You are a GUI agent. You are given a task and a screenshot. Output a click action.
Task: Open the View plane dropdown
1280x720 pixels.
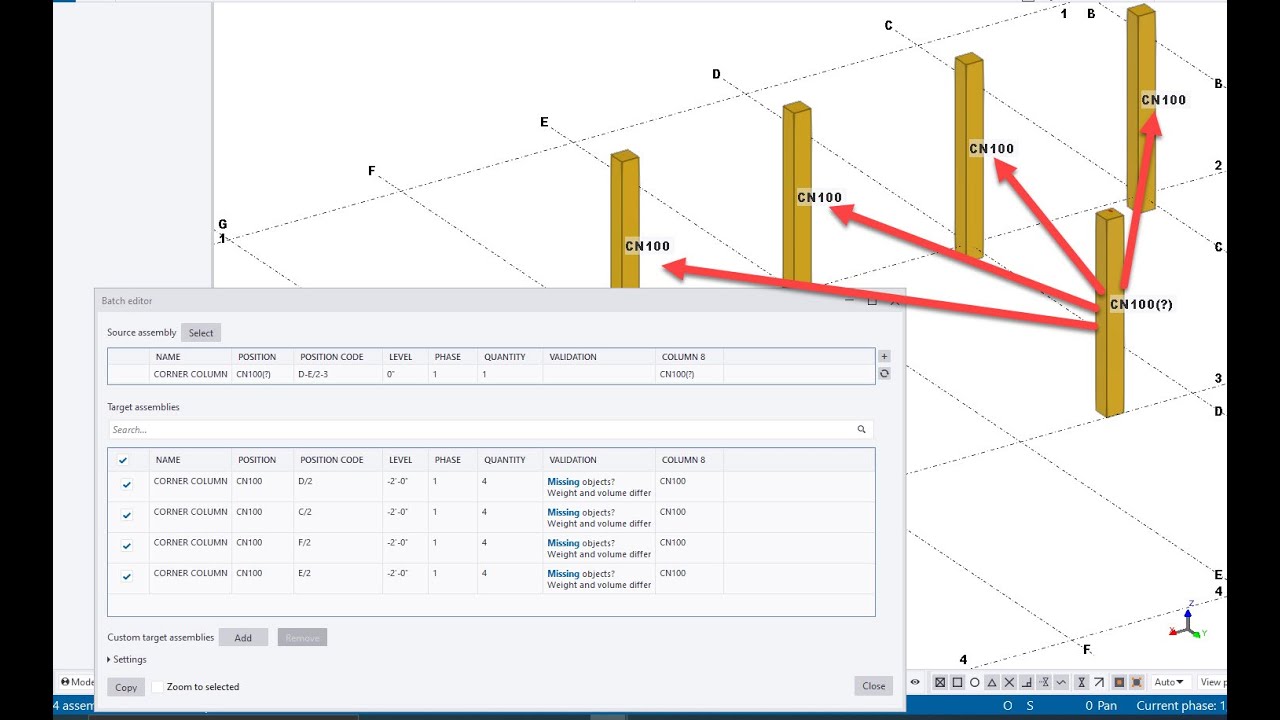tap(1211, 682)
